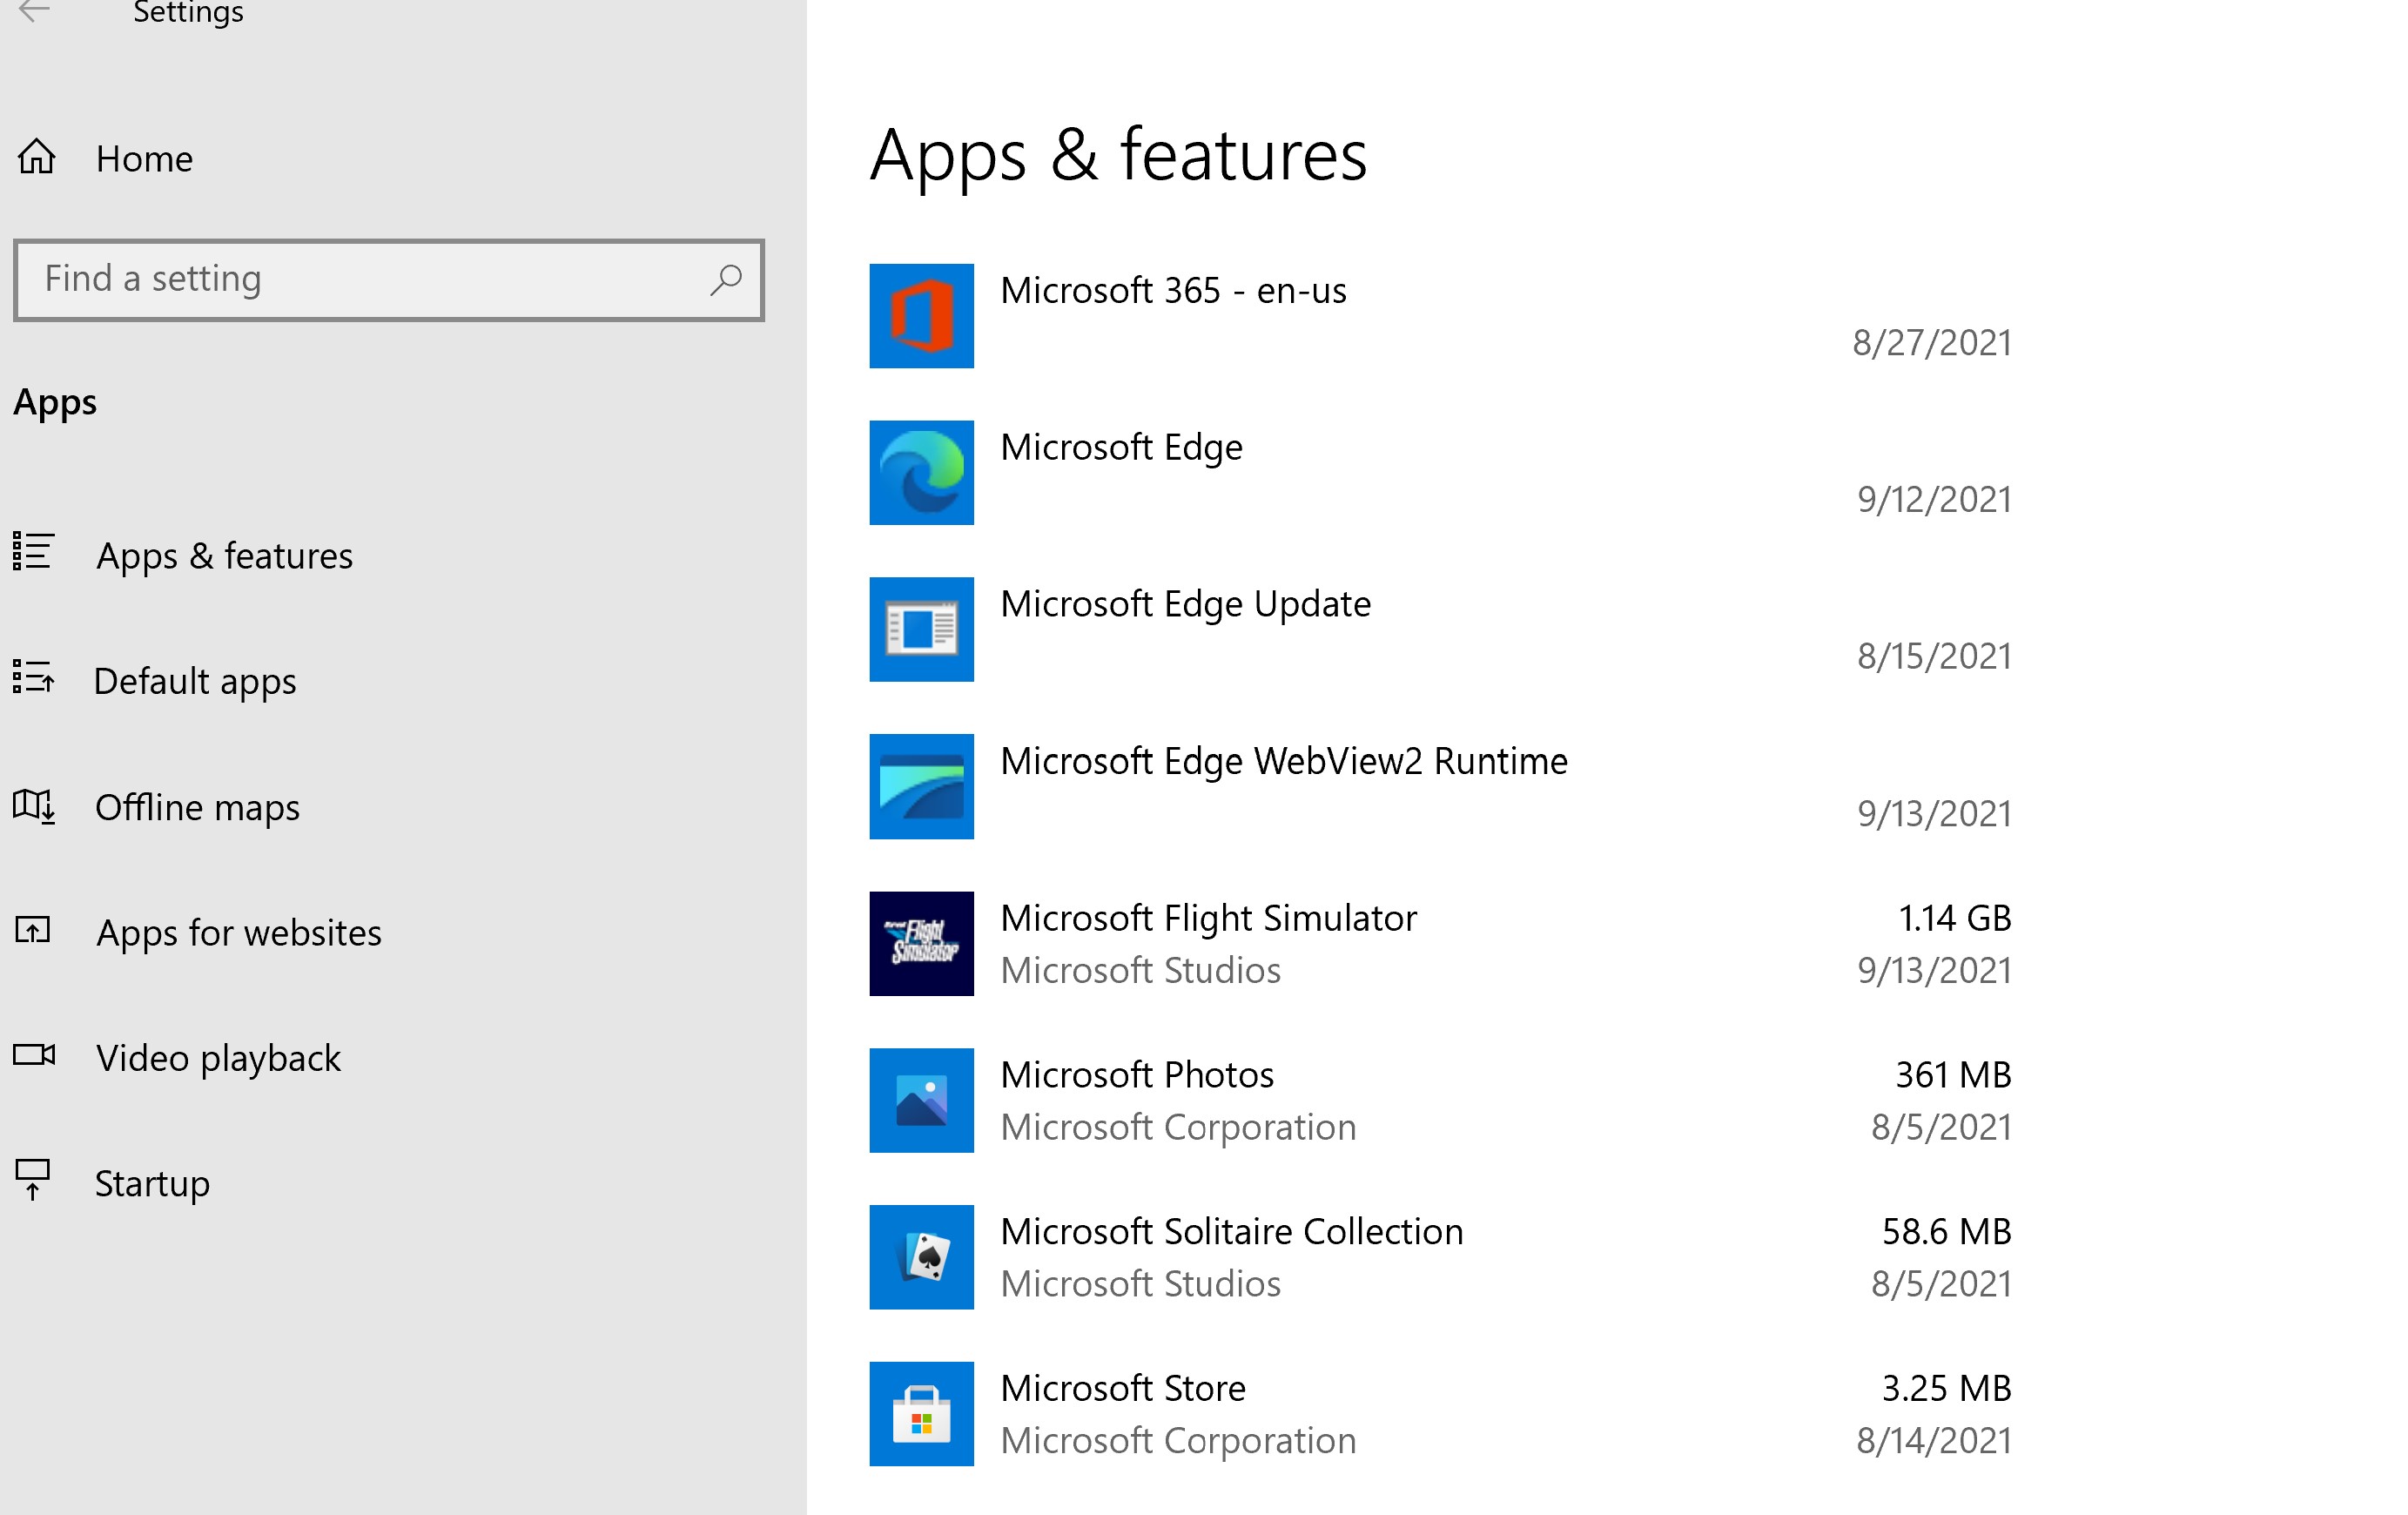Select Microsoft Store entry in app list
Viewport: 2408px width, 1515px height.
click(1441, 1415)
